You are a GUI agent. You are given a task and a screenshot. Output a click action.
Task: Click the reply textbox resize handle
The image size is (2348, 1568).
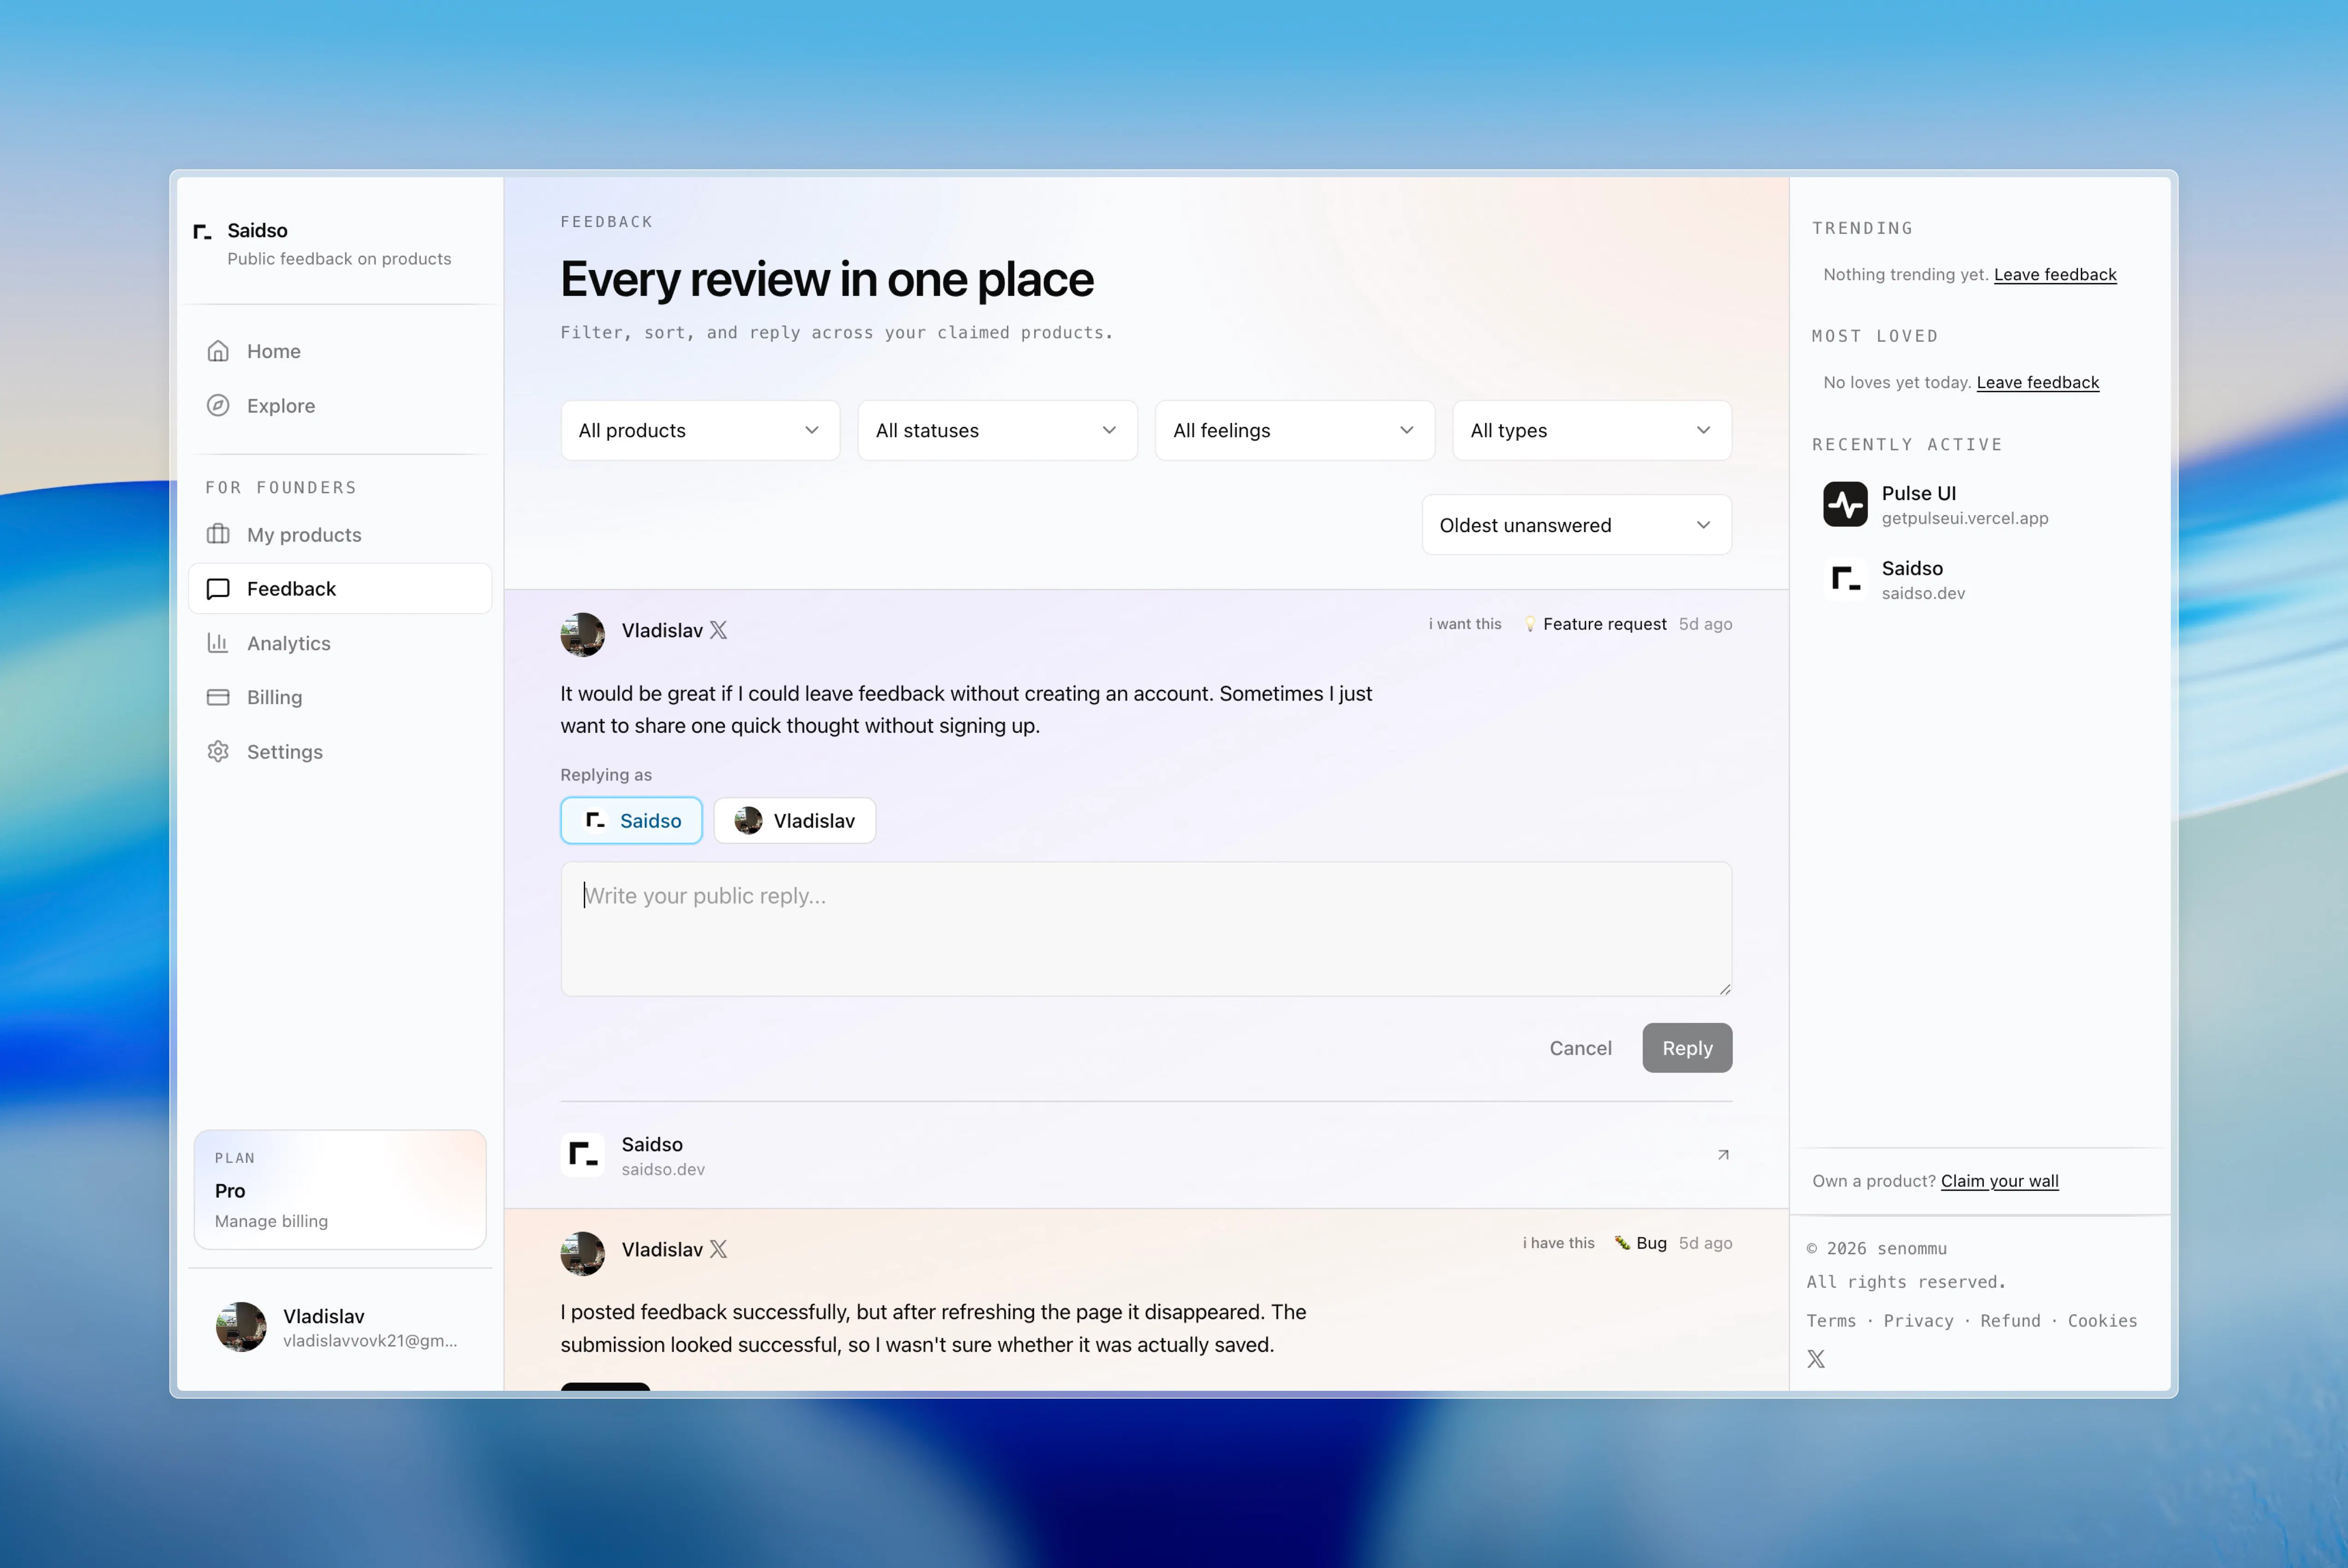[1724, 989]
